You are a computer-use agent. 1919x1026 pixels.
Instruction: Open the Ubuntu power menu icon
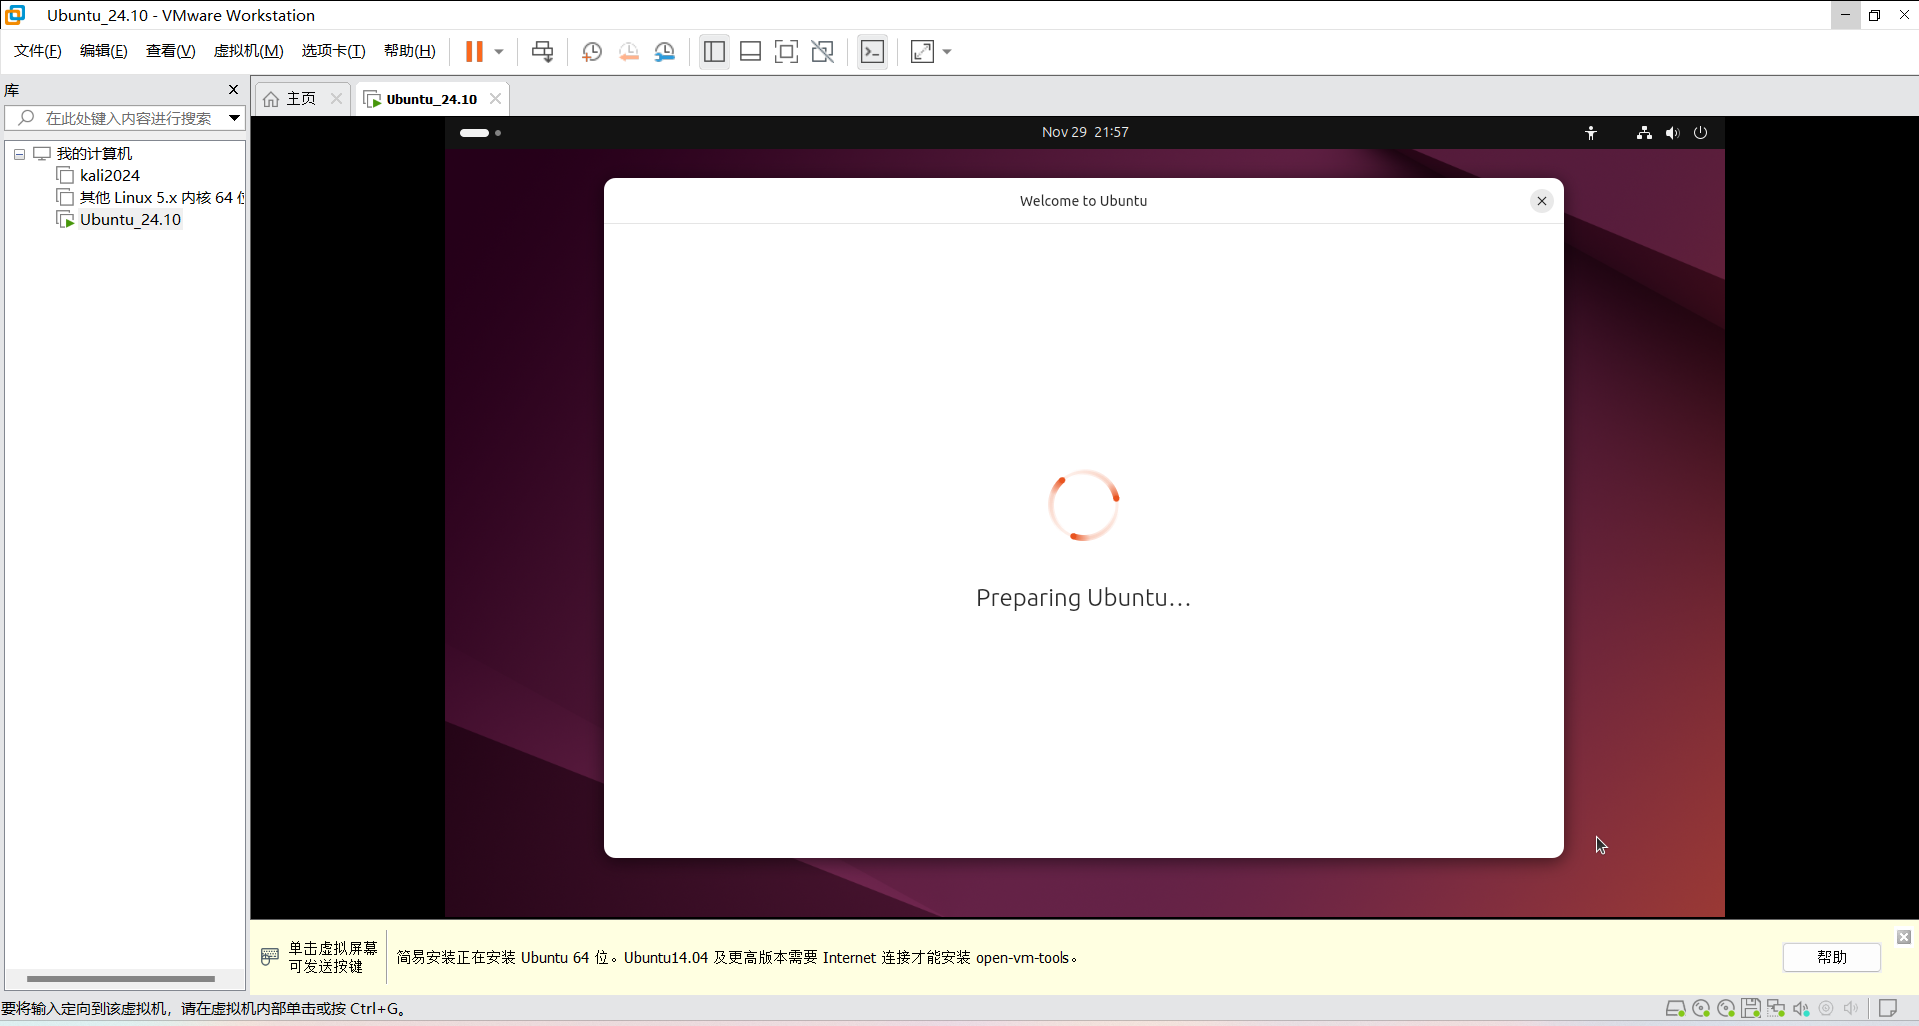coord(1700,132)
